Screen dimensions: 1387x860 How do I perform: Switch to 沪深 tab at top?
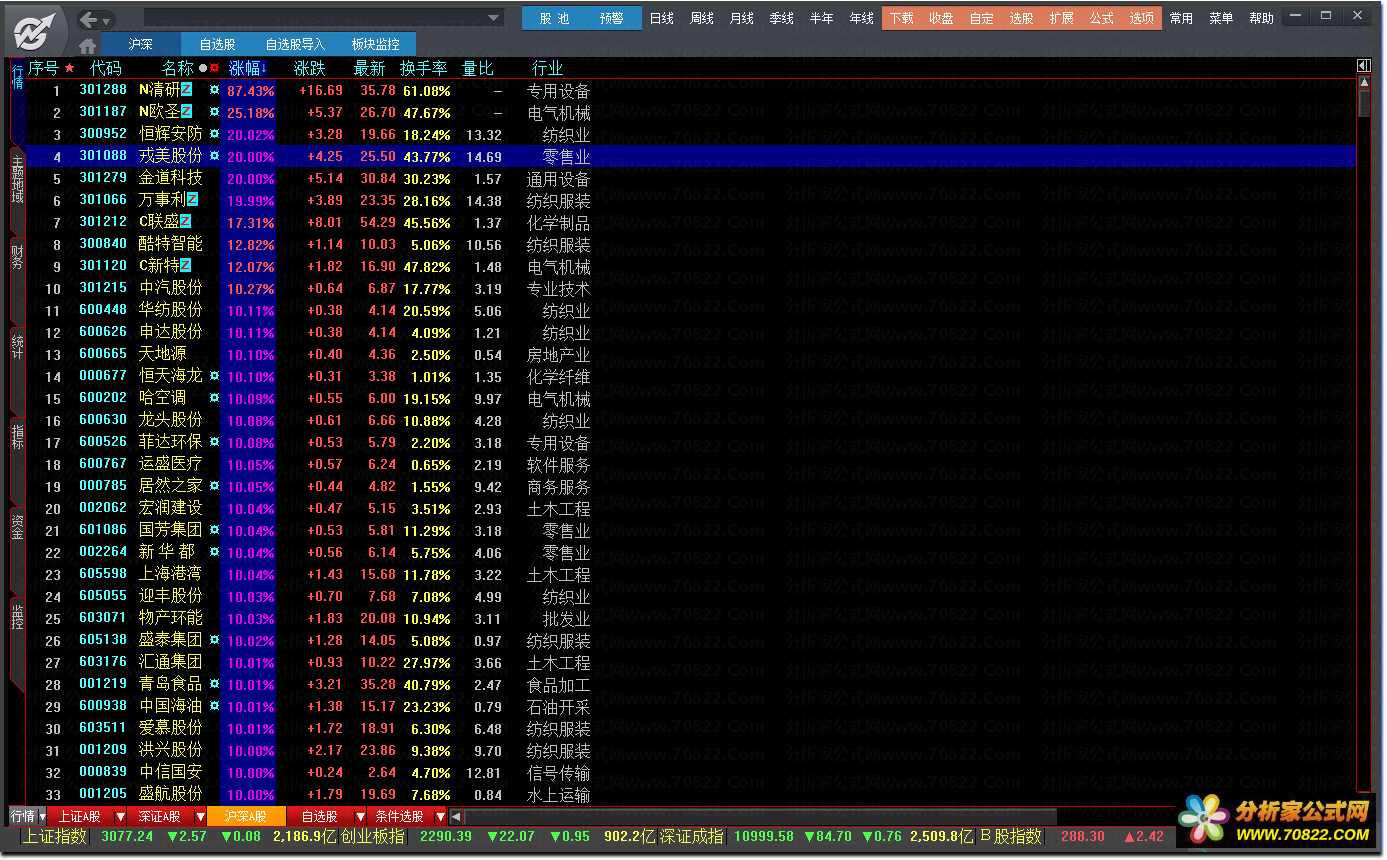coord(141,44)
